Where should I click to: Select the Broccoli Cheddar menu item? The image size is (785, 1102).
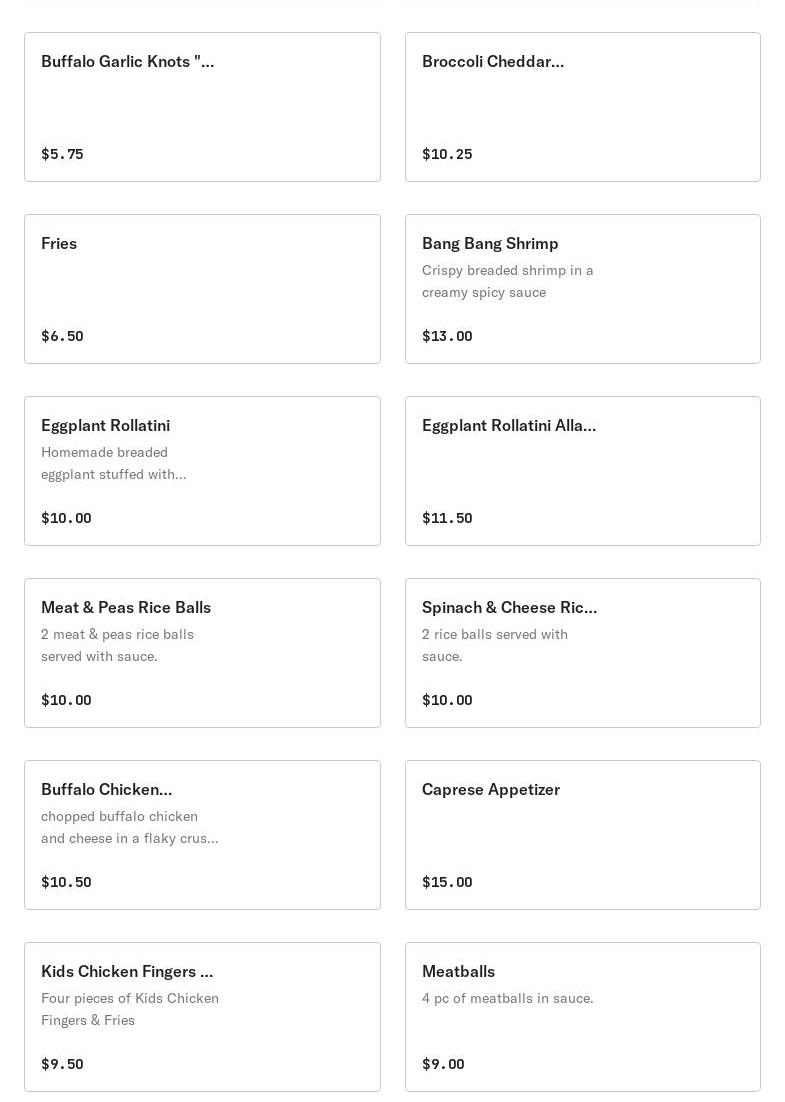click(582, 107)
